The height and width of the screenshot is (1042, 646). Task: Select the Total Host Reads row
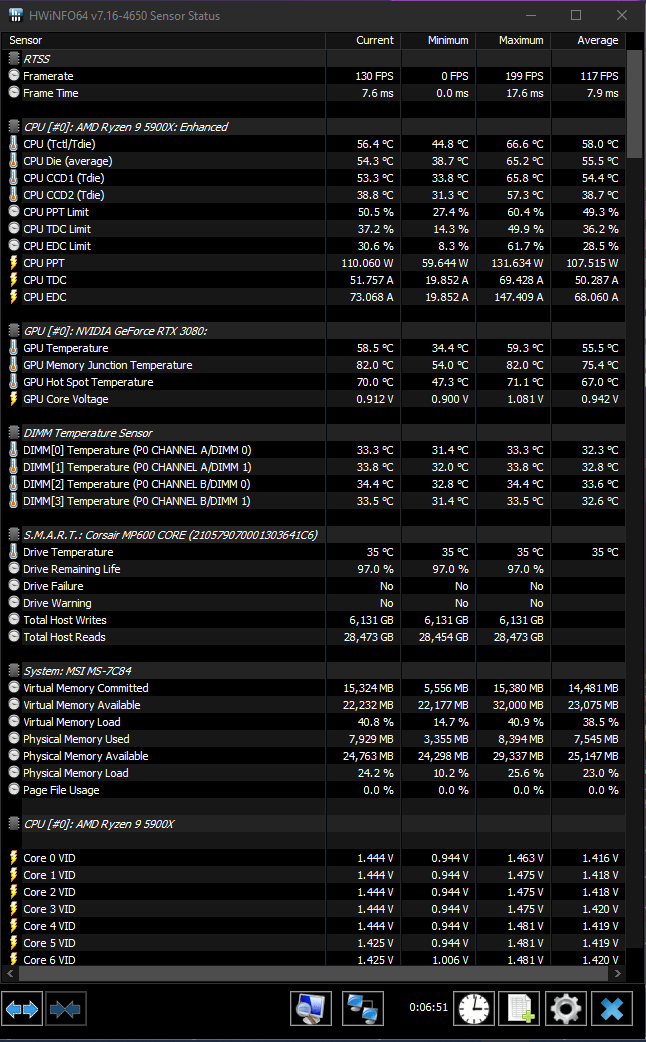tap(314, 637)
